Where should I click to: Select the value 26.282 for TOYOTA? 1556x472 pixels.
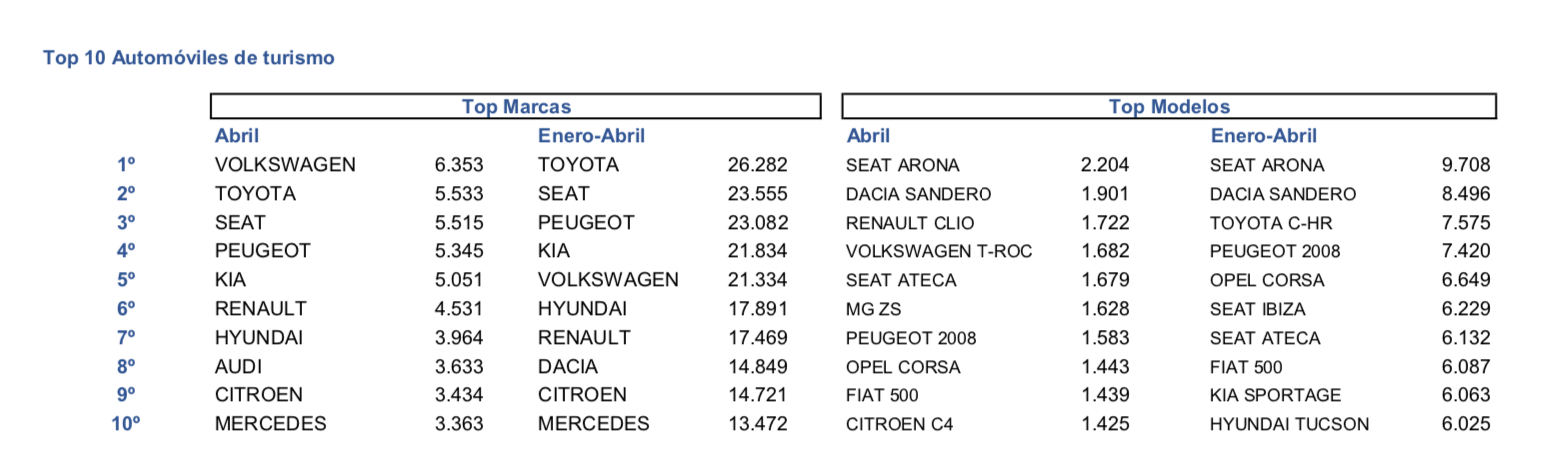758,165
